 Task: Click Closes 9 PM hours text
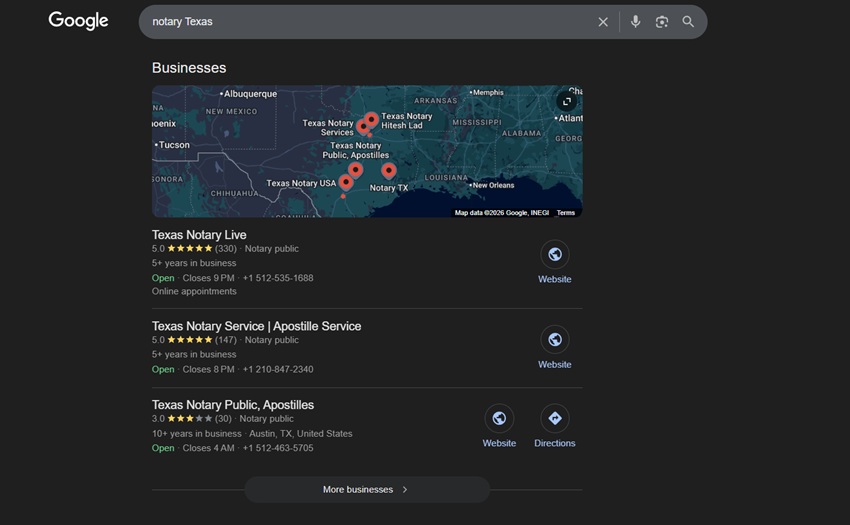(x=209, y=278)
